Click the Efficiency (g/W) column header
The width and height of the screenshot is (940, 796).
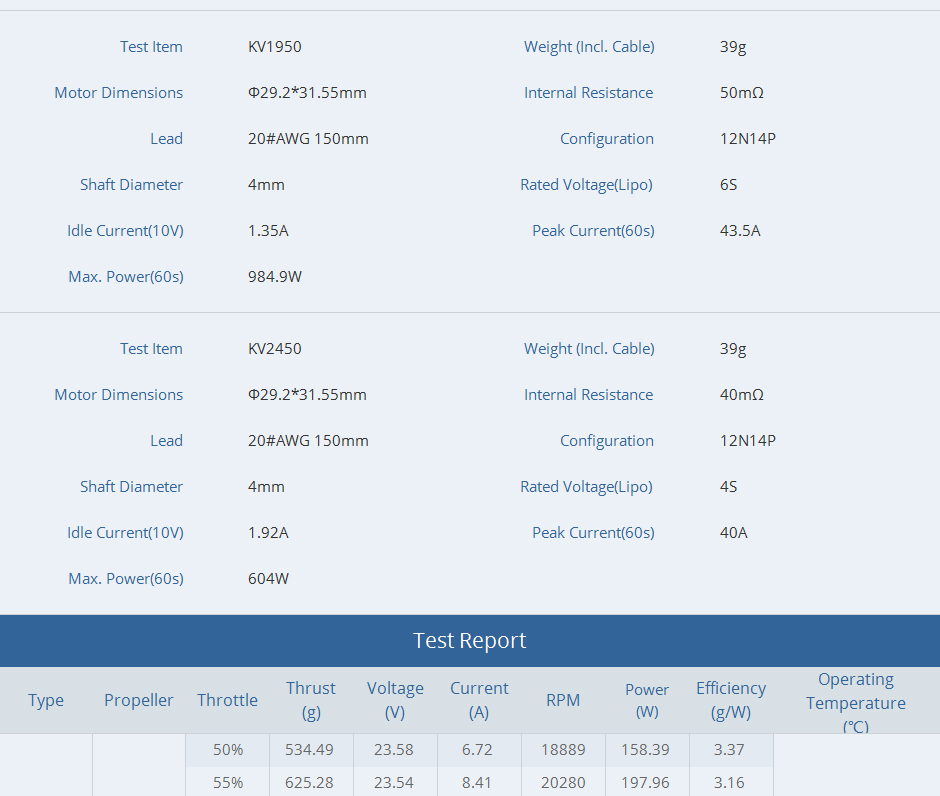pyautogui.click(x=731, y=700)
